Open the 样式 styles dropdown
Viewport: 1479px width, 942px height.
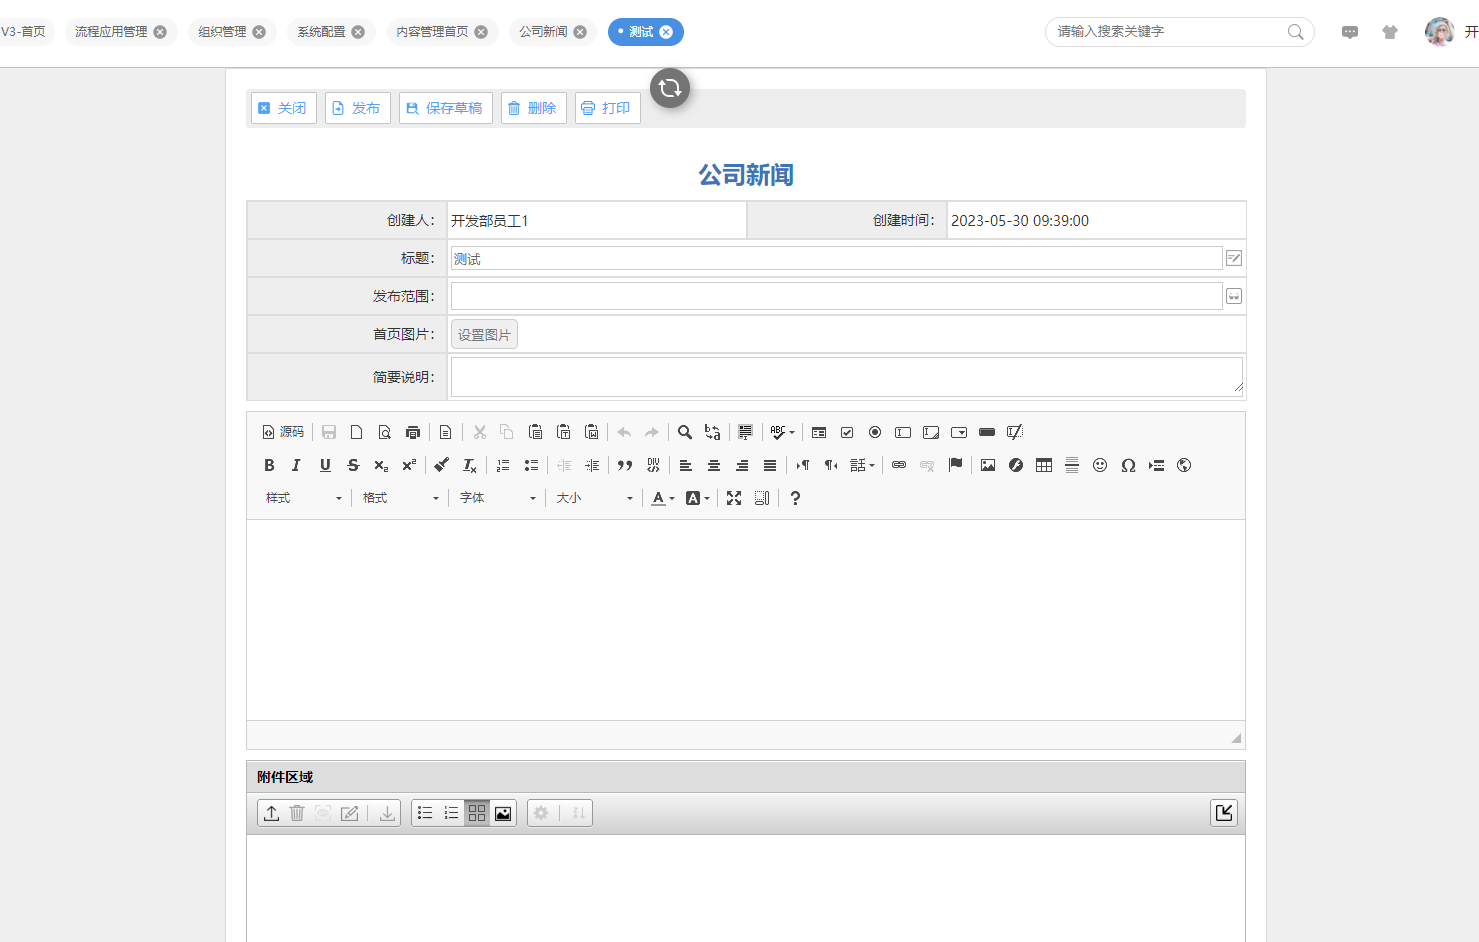tap(303, 498)
